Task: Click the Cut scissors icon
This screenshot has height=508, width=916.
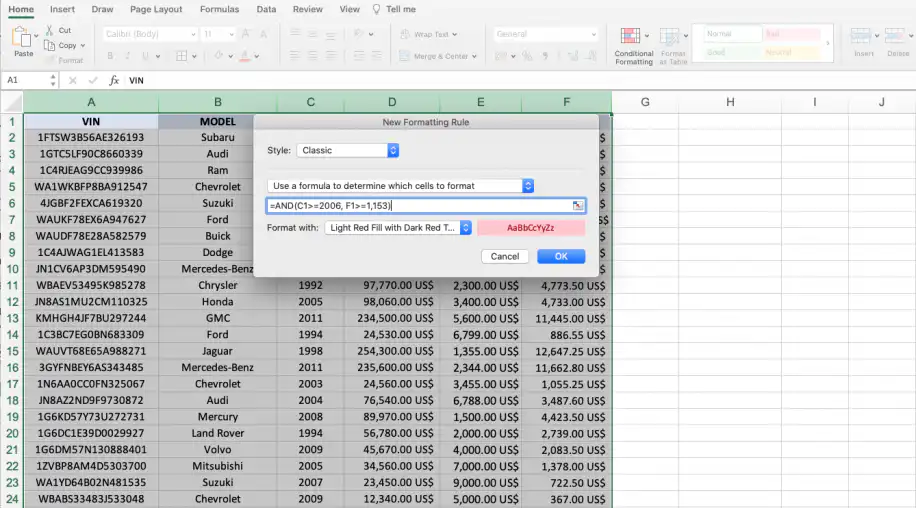Action: pos(50,30)
